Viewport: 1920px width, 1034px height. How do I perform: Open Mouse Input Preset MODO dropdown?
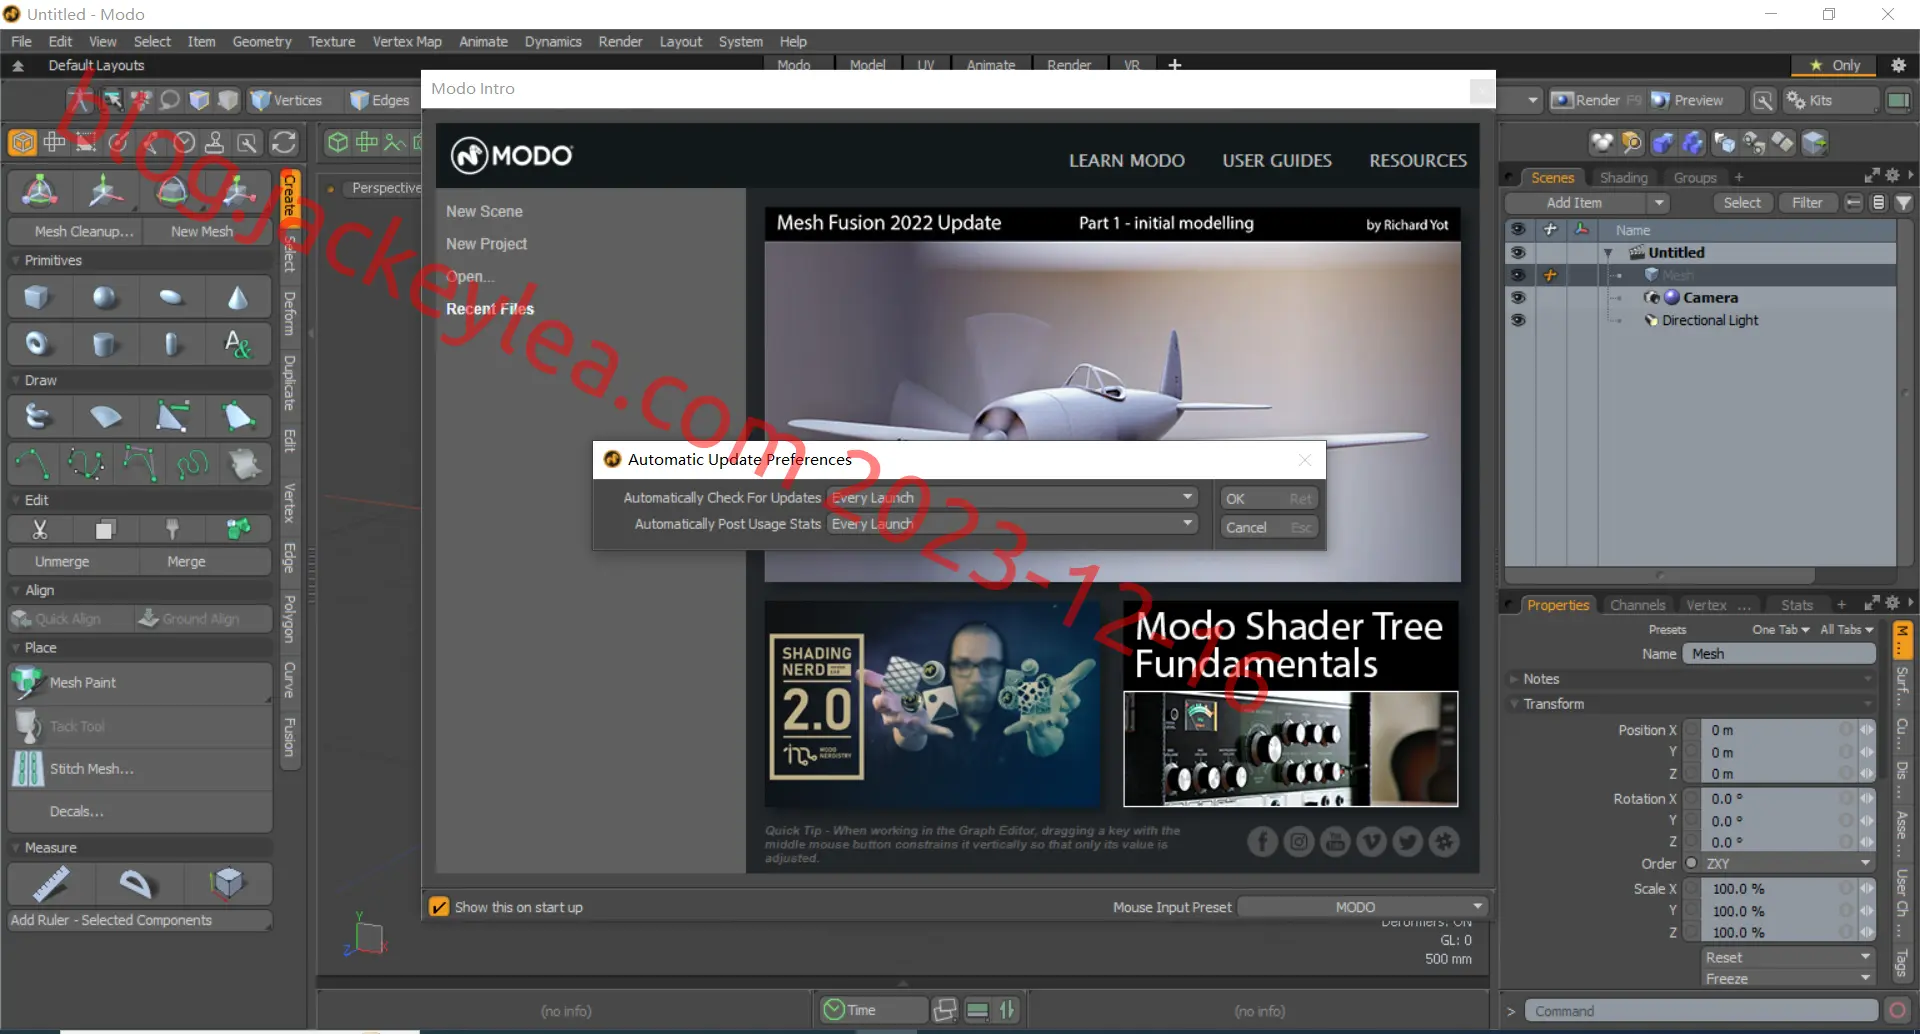(x=1362, y=907)
